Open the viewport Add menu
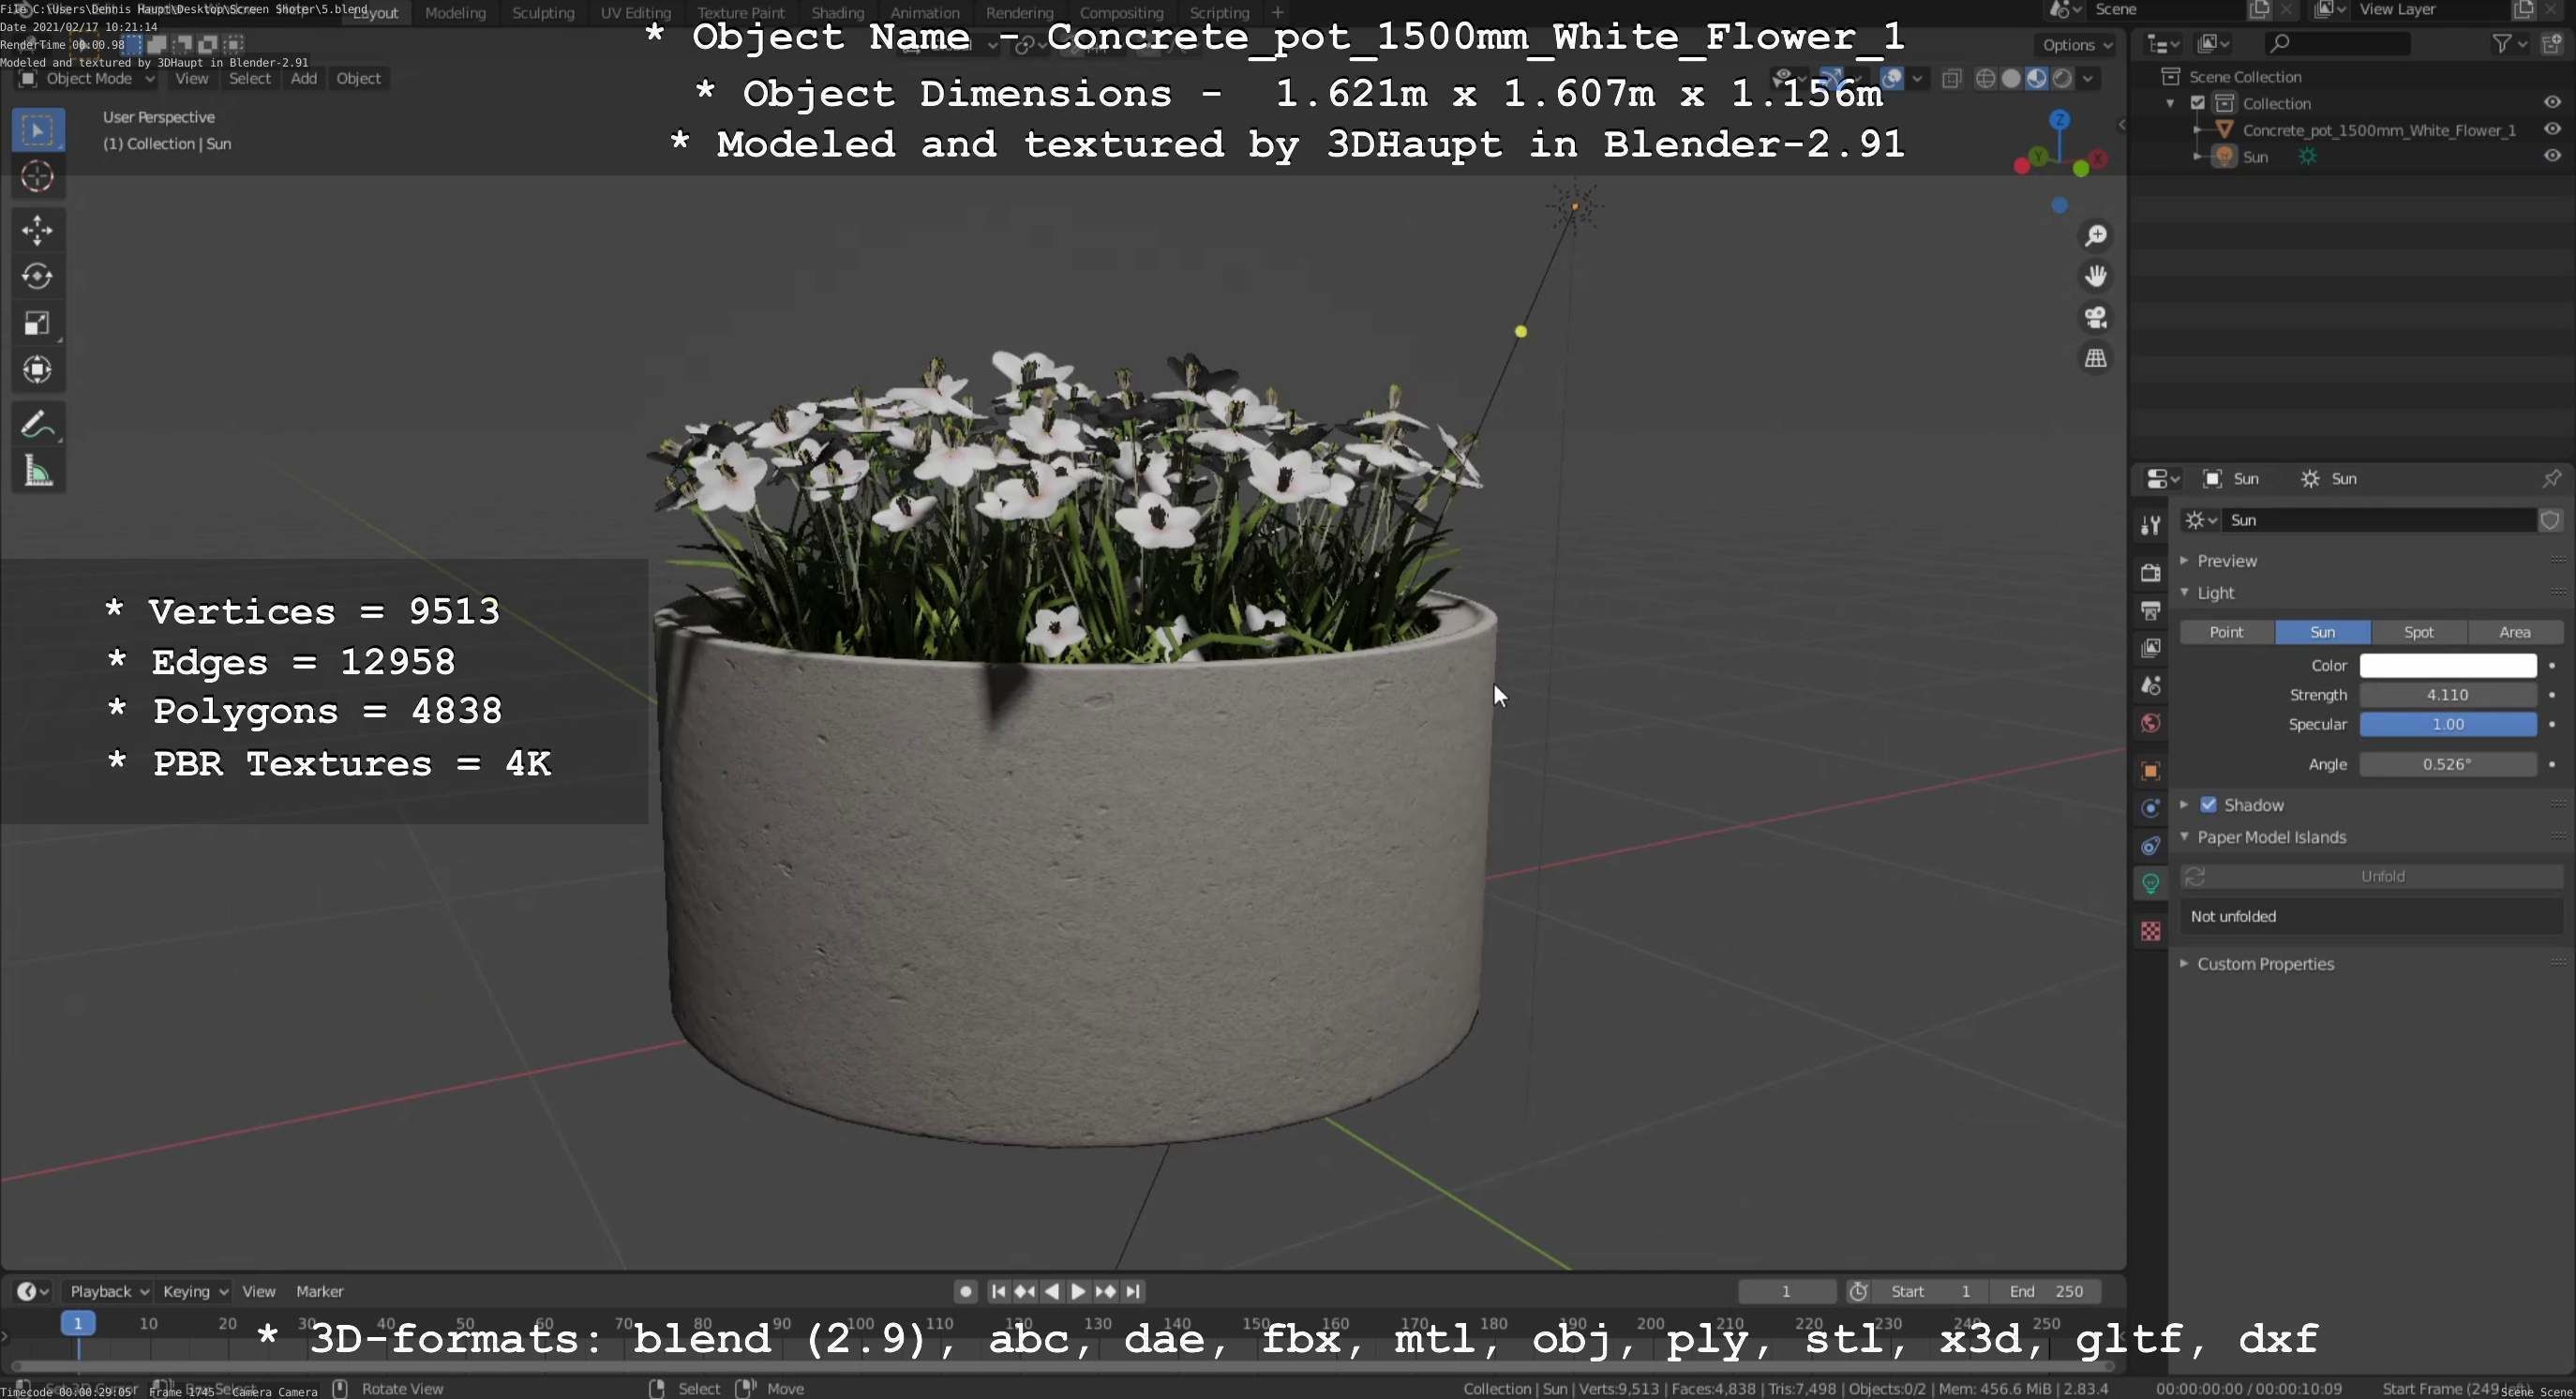2576x1399 pixels. (303, 78)
